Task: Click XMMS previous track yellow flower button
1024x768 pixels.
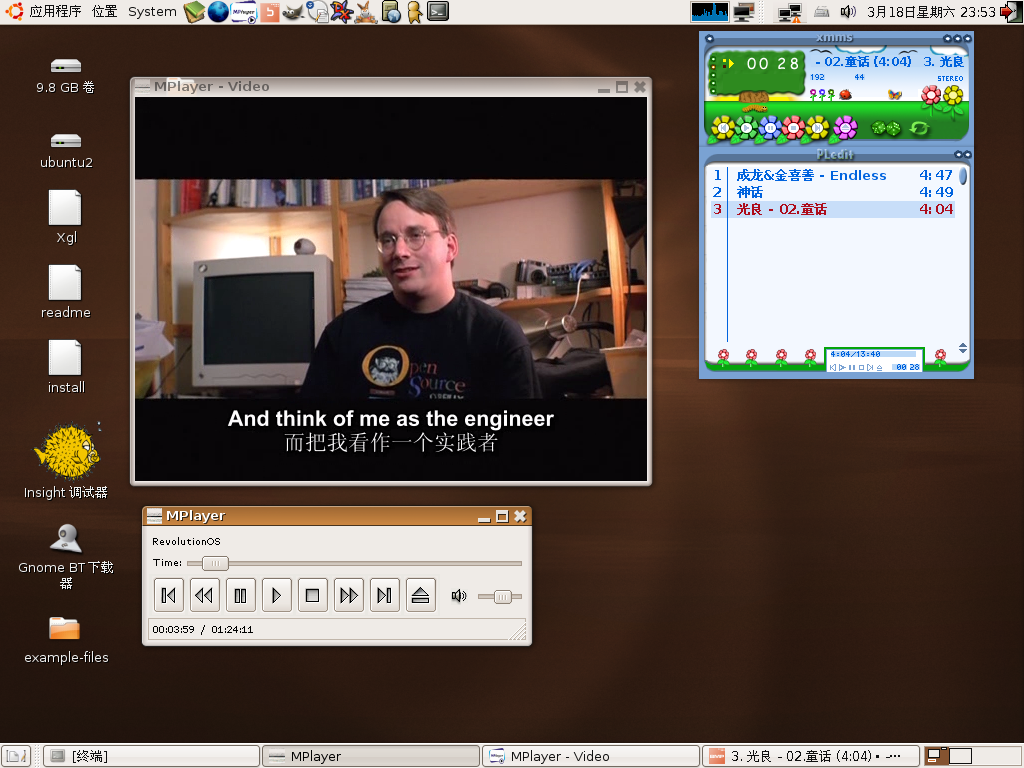Action: pos(722,128)
